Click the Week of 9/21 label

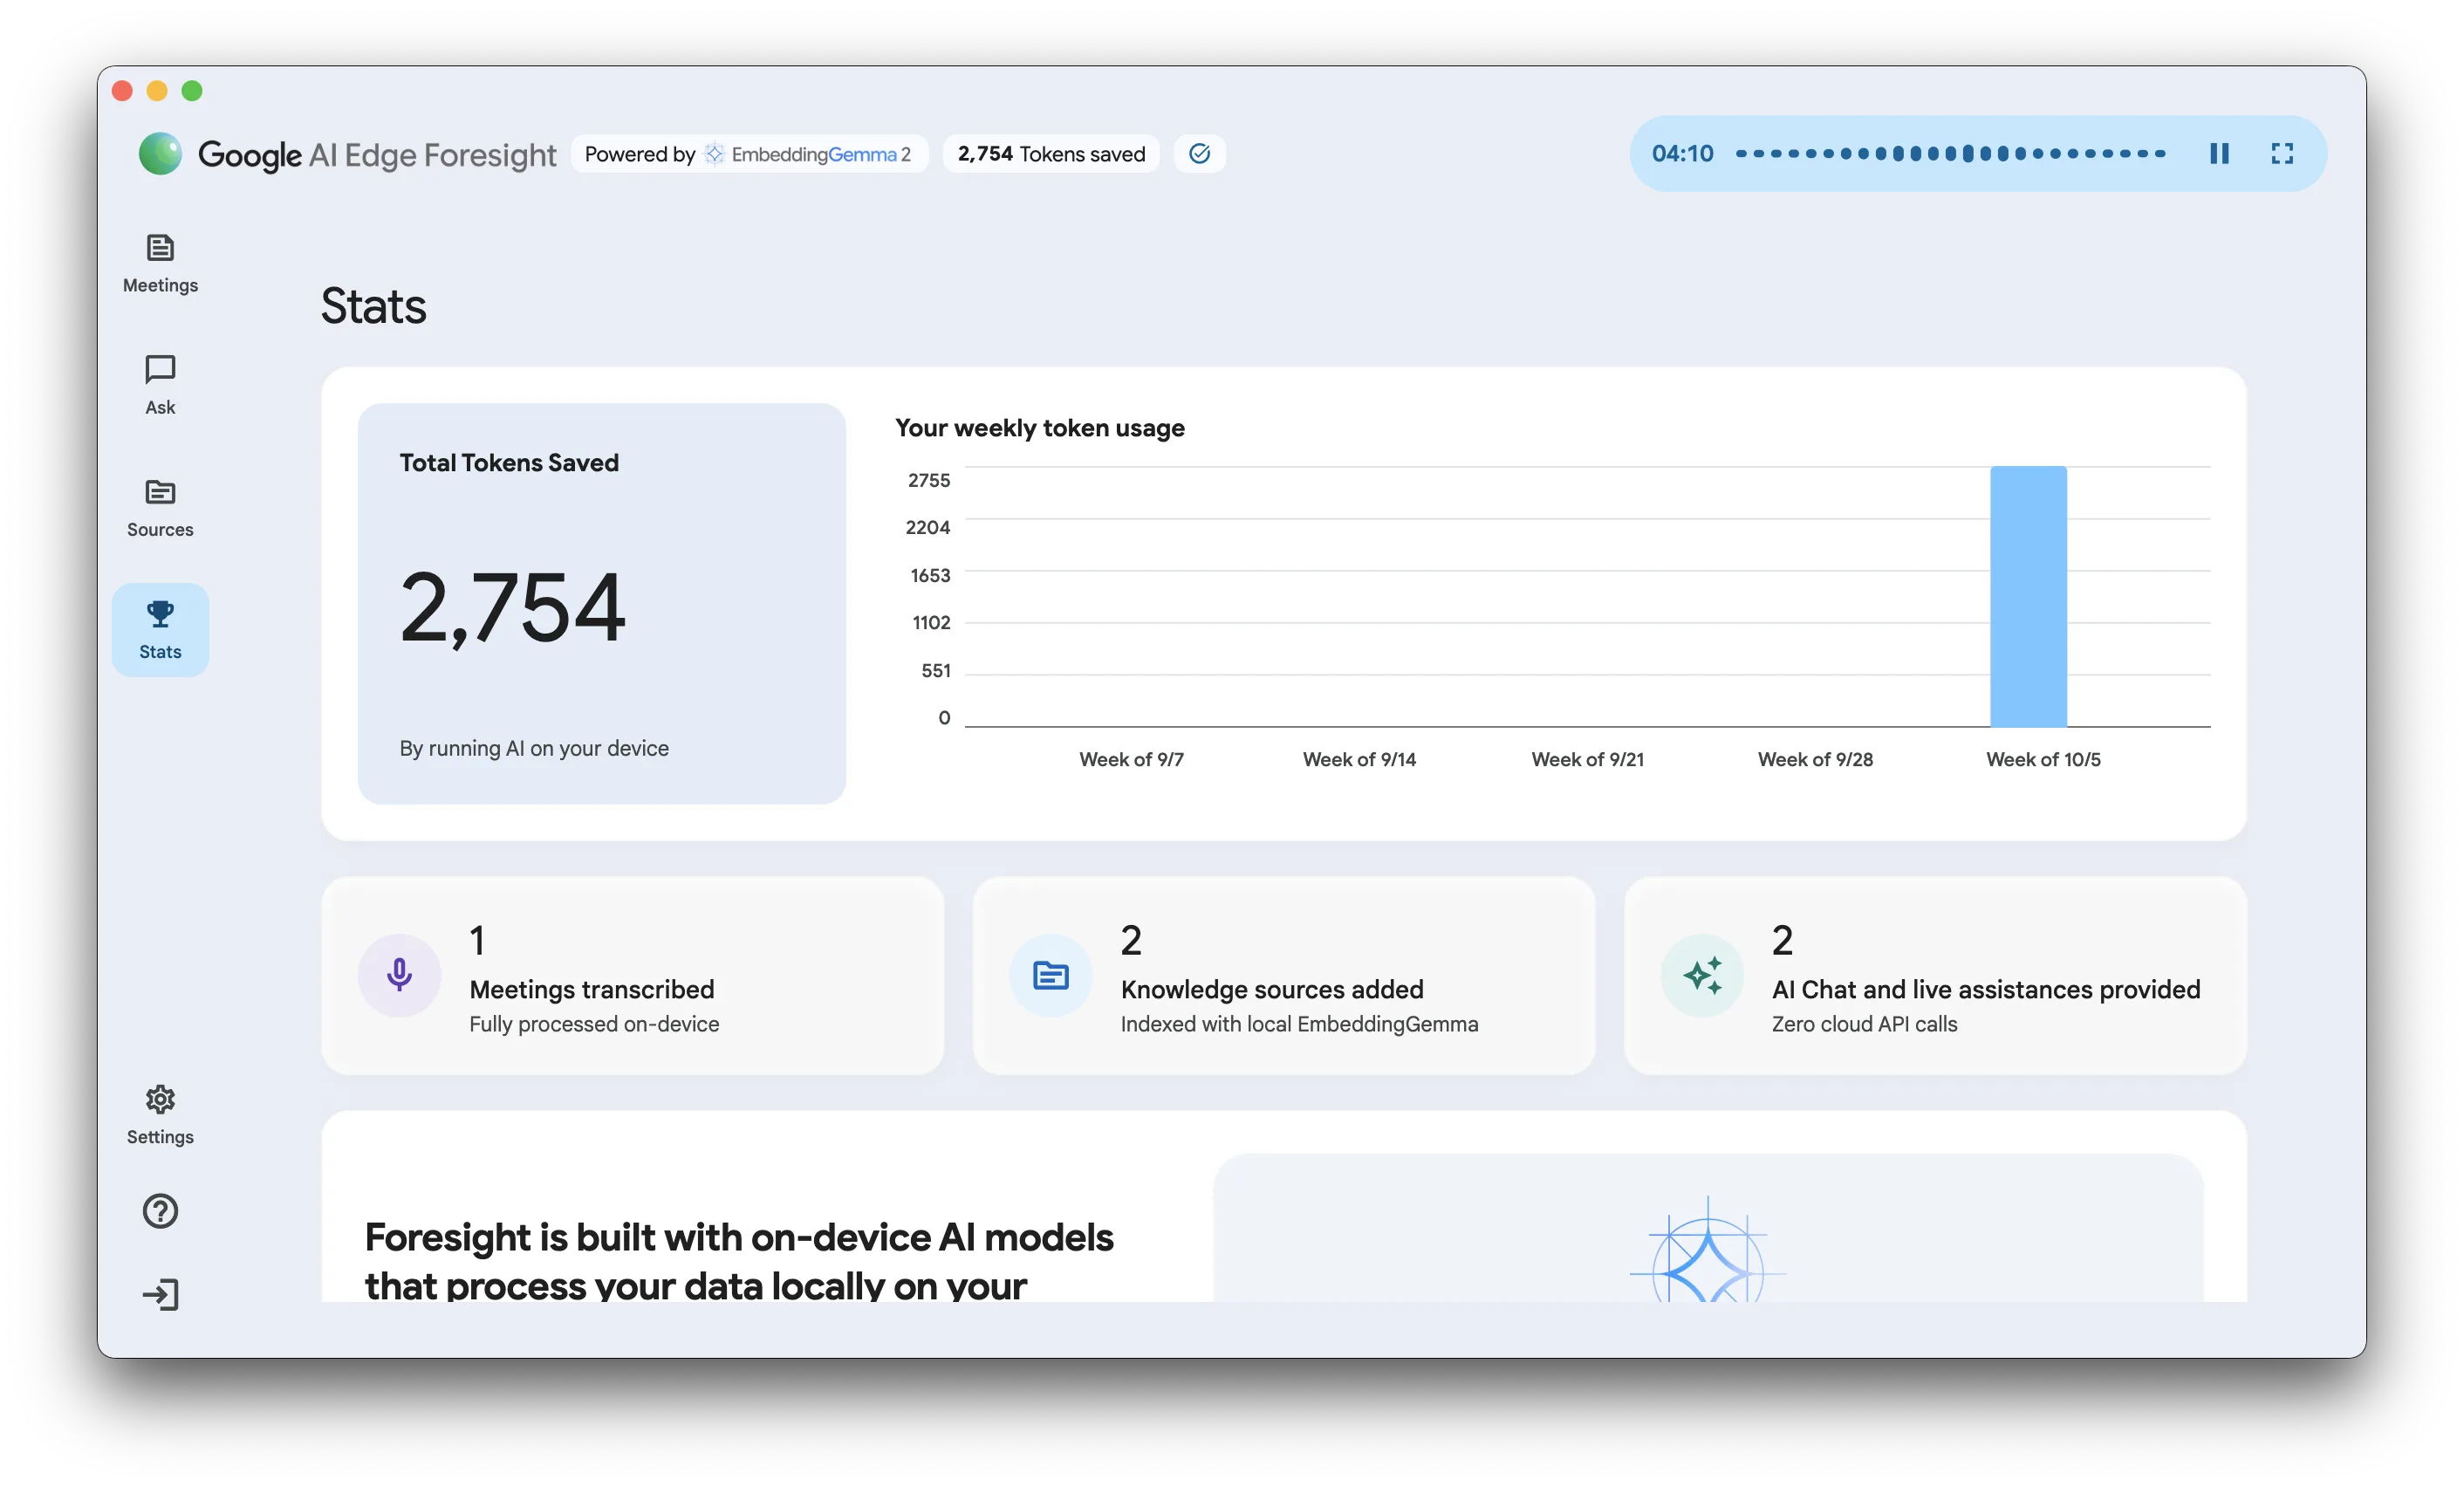(x=1587, y=759)
